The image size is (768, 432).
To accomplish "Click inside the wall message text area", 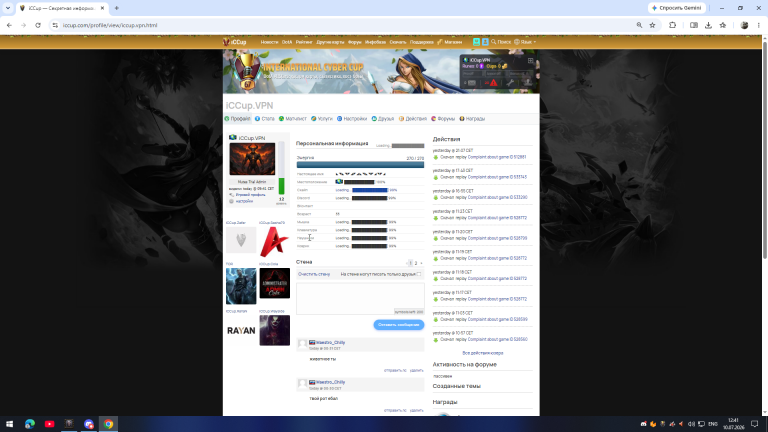I will coord(360,299).
